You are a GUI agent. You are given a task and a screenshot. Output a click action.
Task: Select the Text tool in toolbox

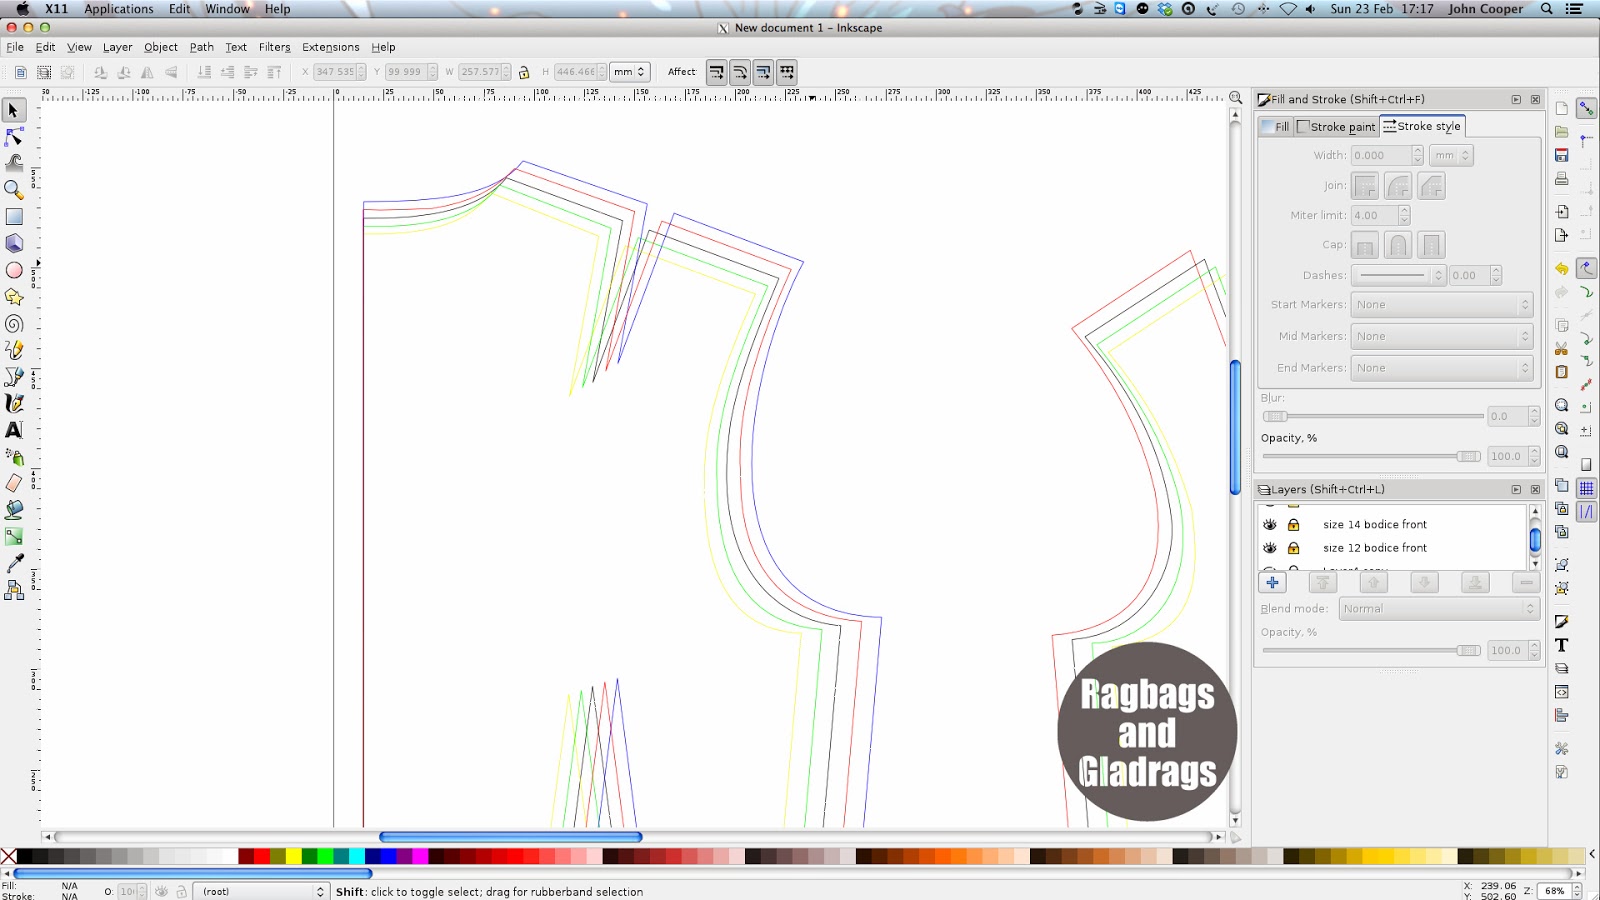pyautogui.click(x=14, y=430)
